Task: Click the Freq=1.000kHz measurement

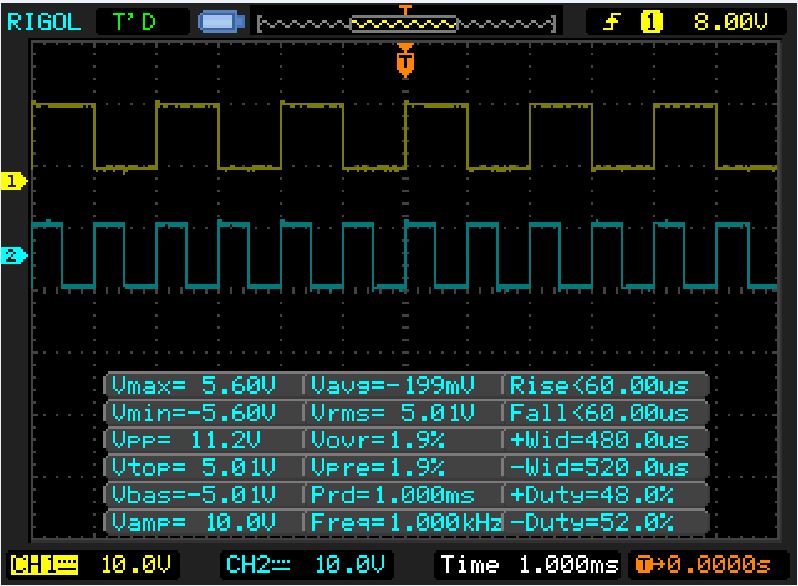Action: (406, 522)
